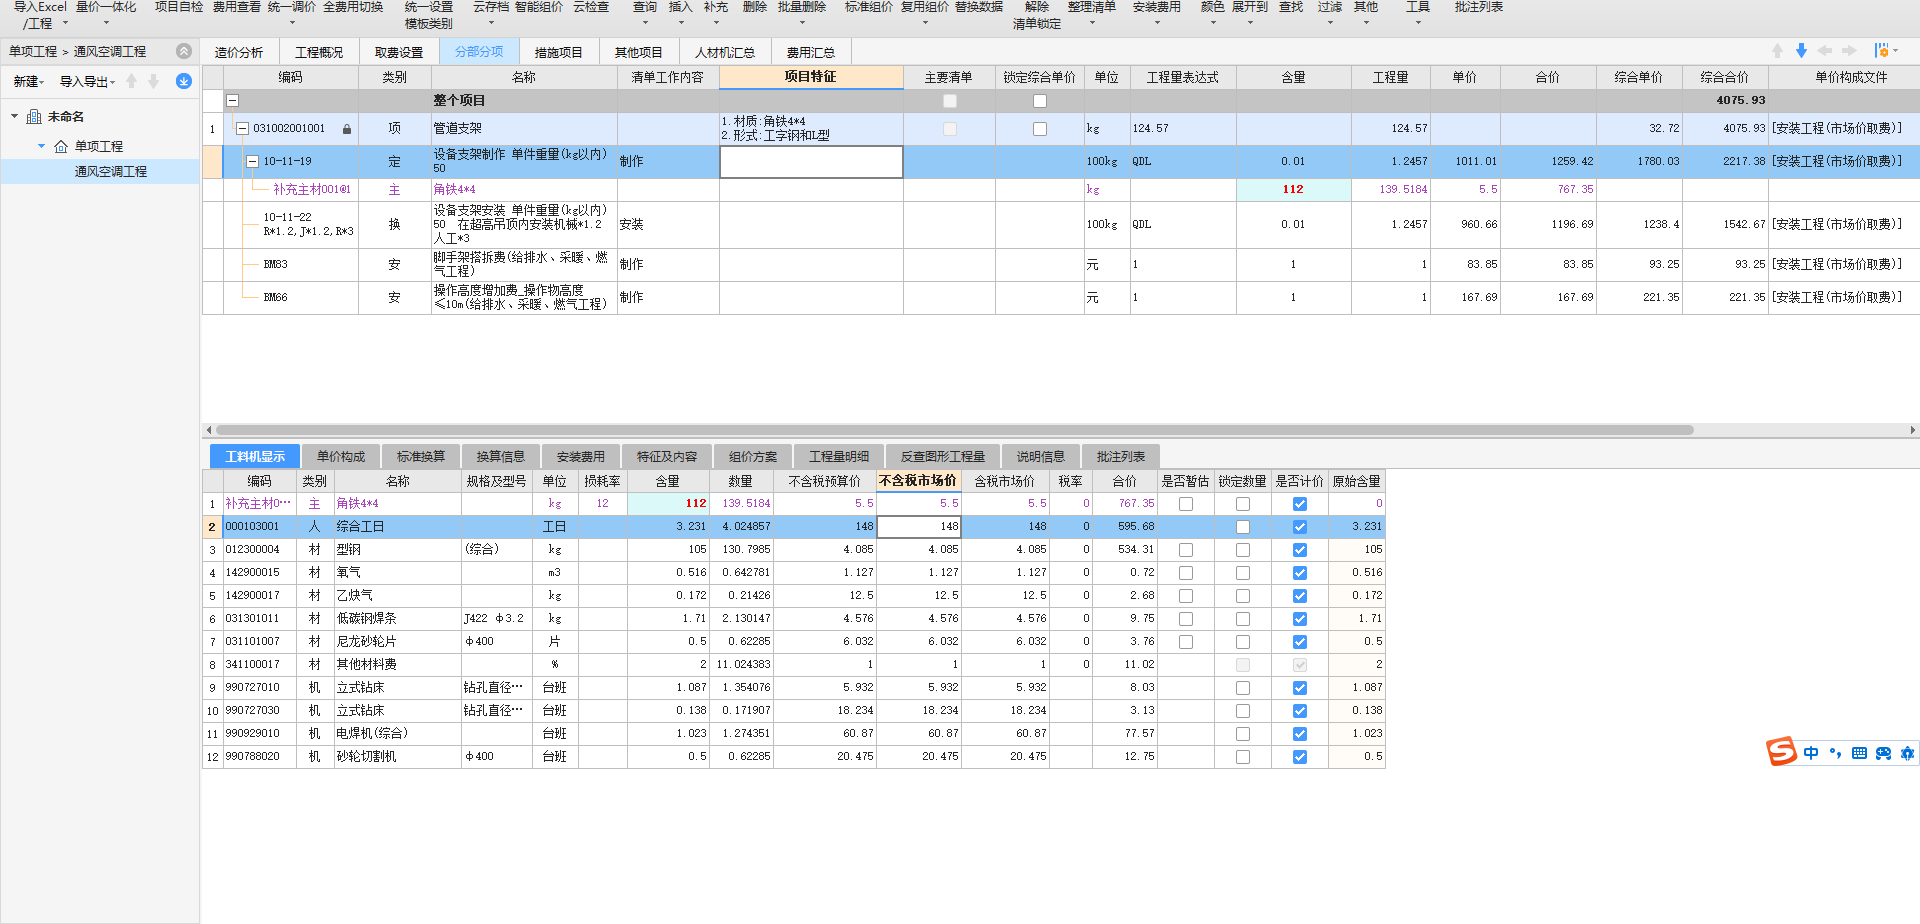
Task: Click the grey right arrow above the table
Action: [1849, 51]
